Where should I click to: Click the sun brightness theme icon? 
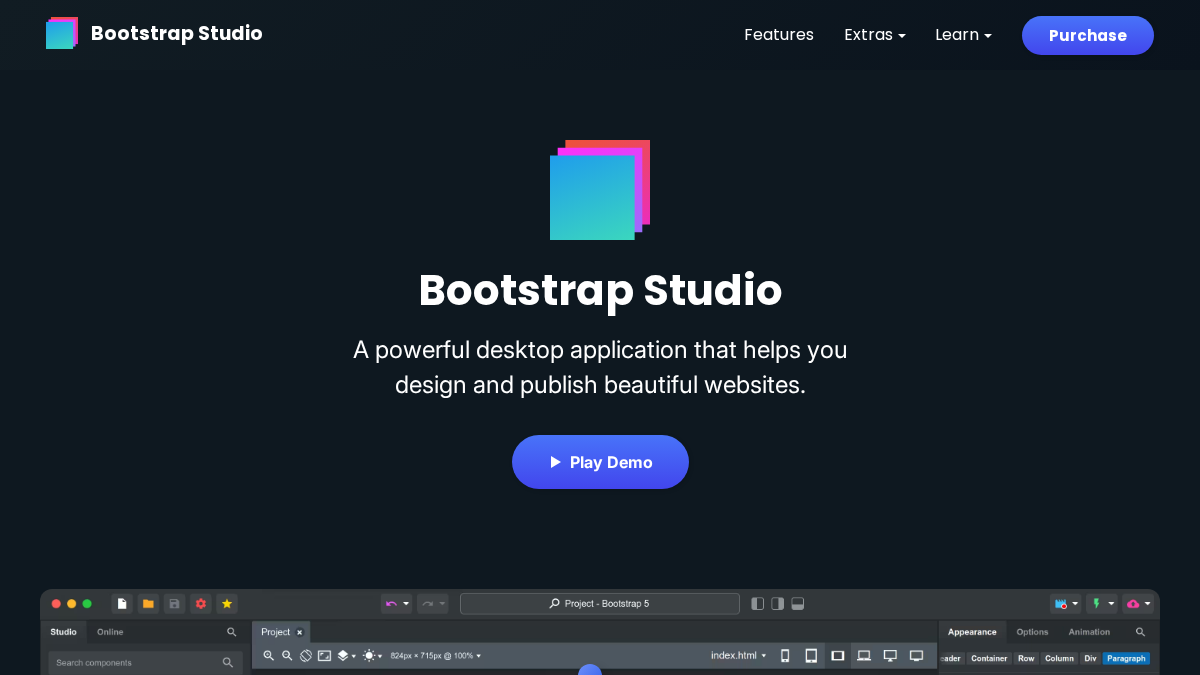point(369,656)
